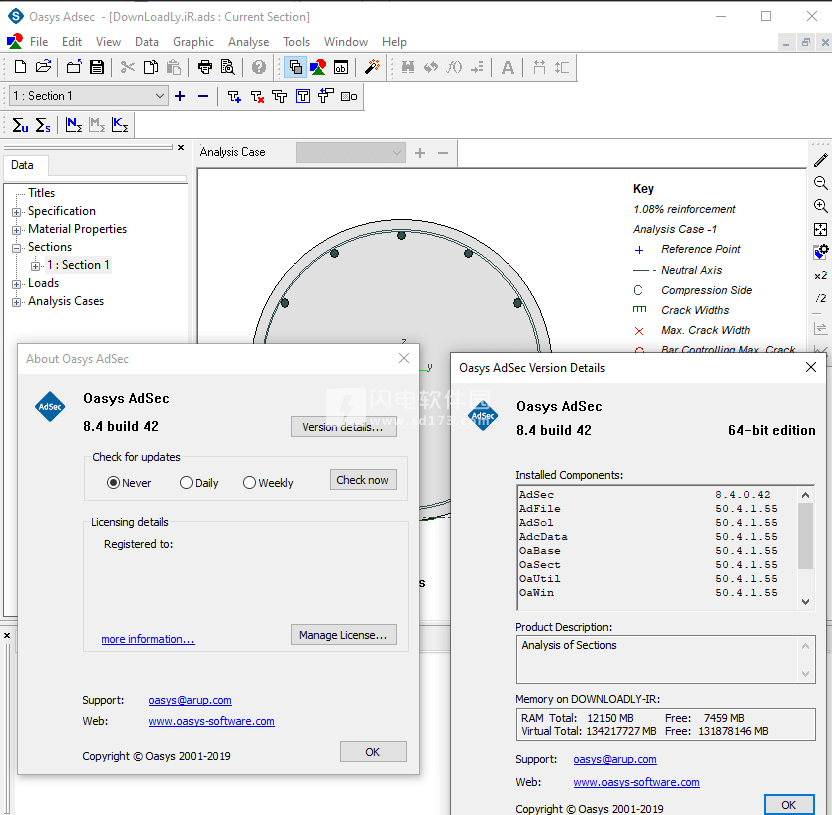Screen dimensions: 832x815
Task: Open the colored shapes graphic view icon
Action: point(318,67)
